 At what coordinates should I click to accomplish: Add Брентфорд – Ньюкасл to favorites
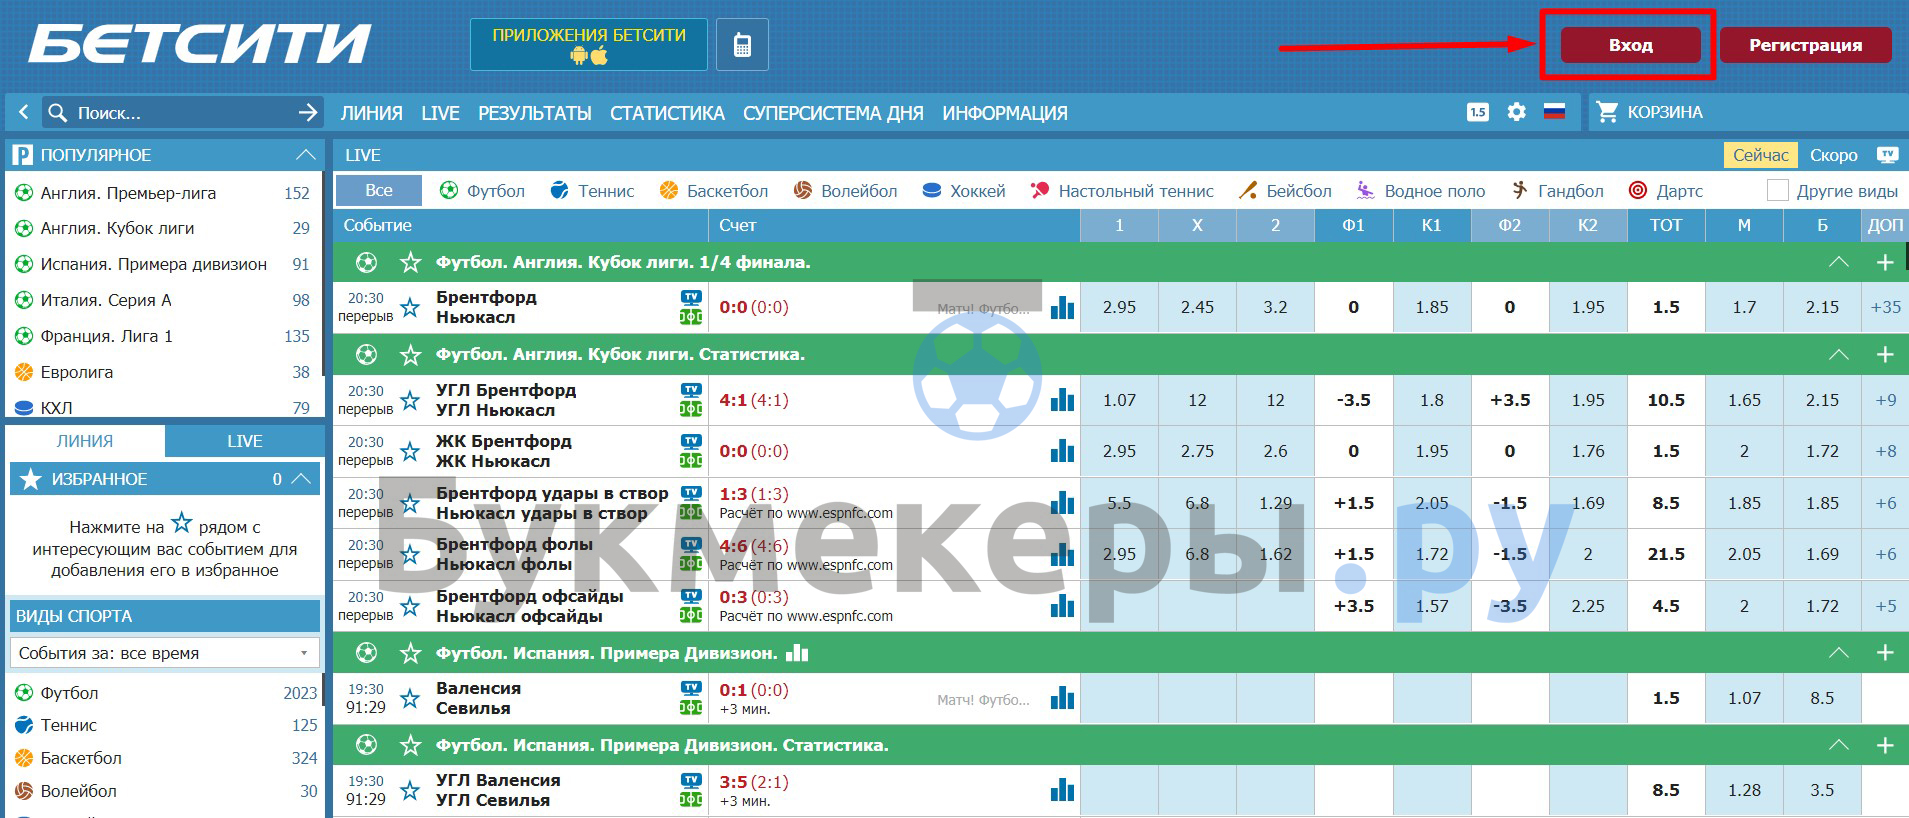(410, 307)
